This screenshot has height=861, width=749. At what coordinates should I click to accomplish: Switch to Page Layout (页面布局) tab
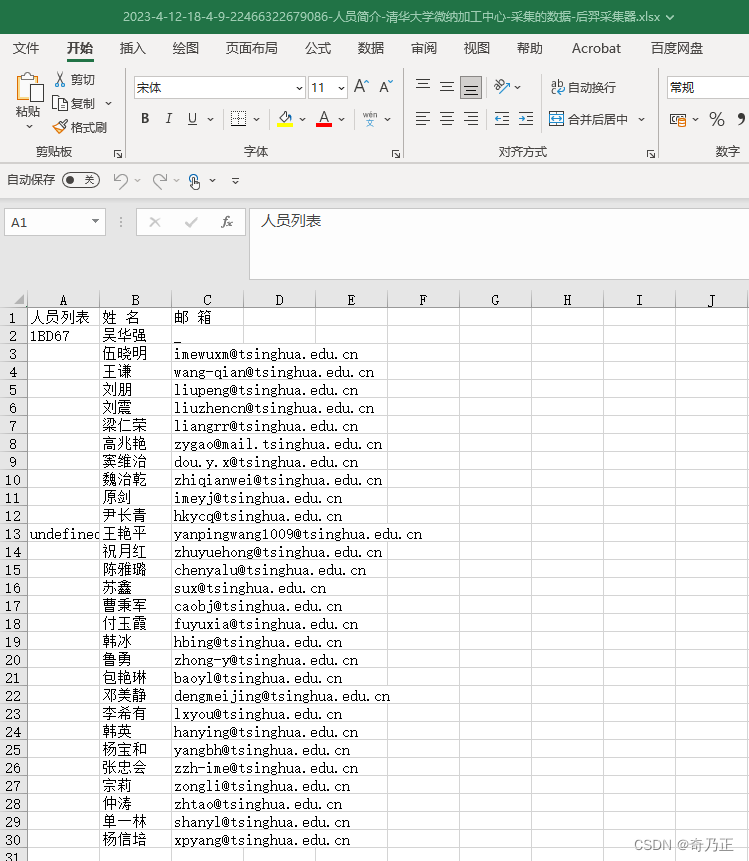pos(251,48)
